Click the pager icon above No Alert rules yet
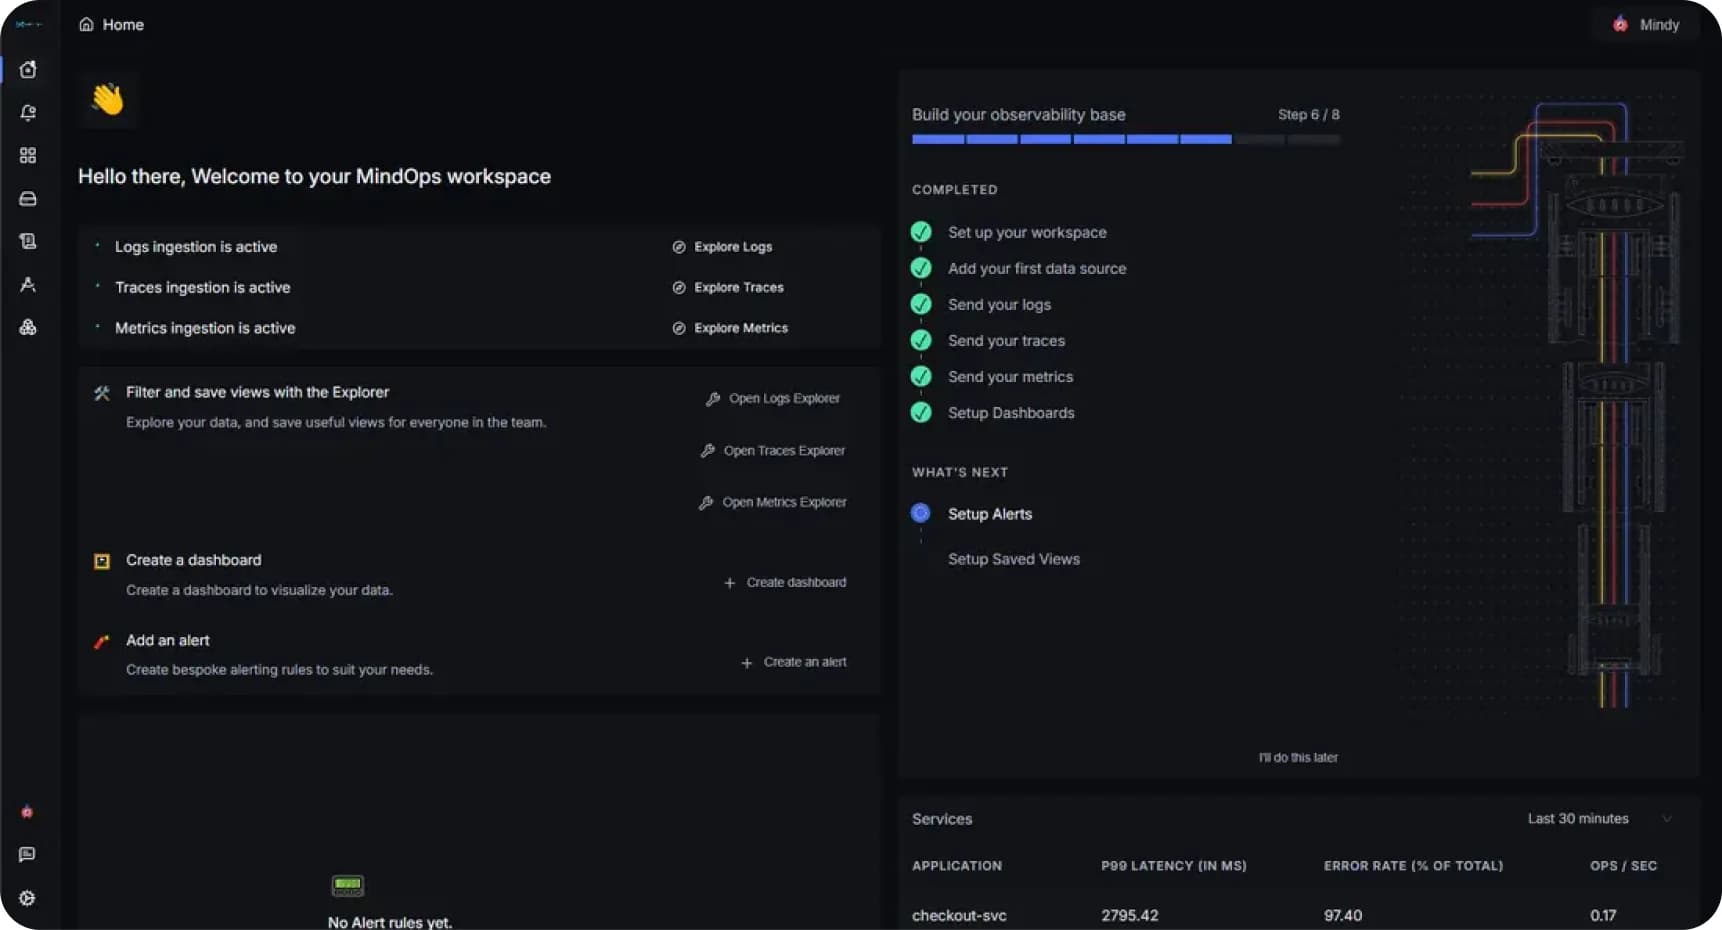1722x930 pixels. [348, 885]
